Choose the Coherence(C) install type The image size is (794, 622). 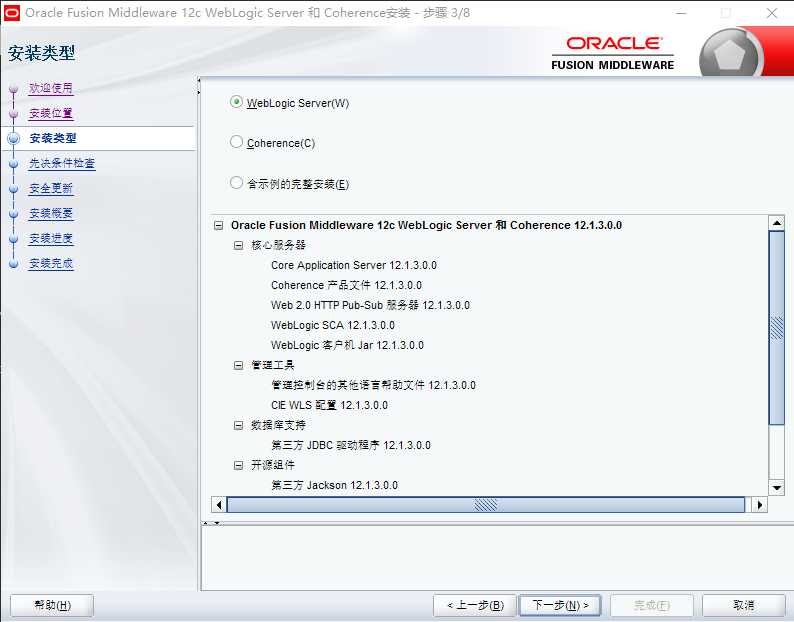pos(236,142)
